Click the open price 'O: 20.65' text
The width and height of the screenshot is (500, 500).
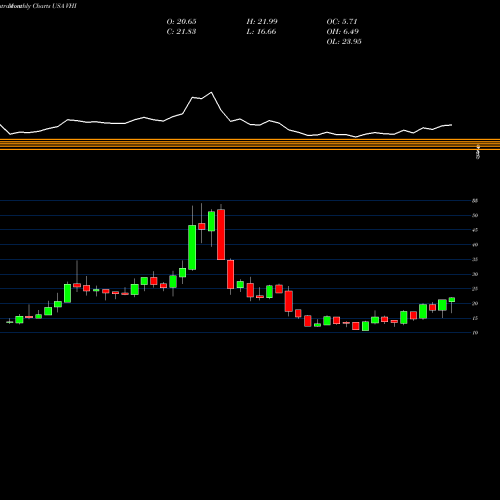[x=181, y=22]
